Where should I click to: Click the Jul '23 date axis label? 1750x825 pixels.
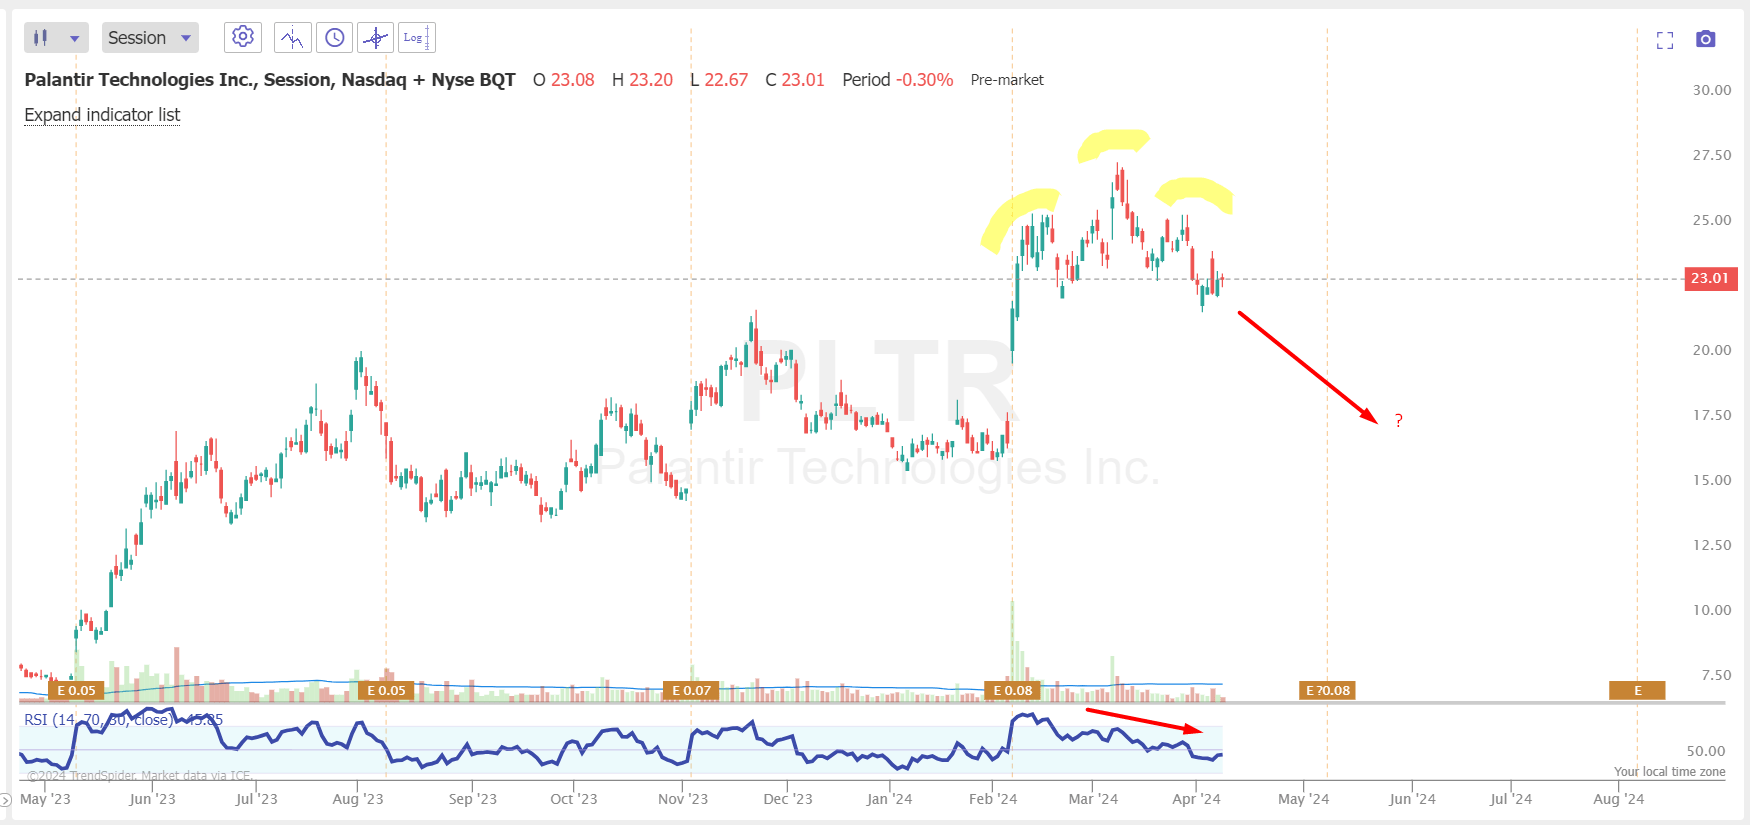pyautogui.click(x=256, y=799)
